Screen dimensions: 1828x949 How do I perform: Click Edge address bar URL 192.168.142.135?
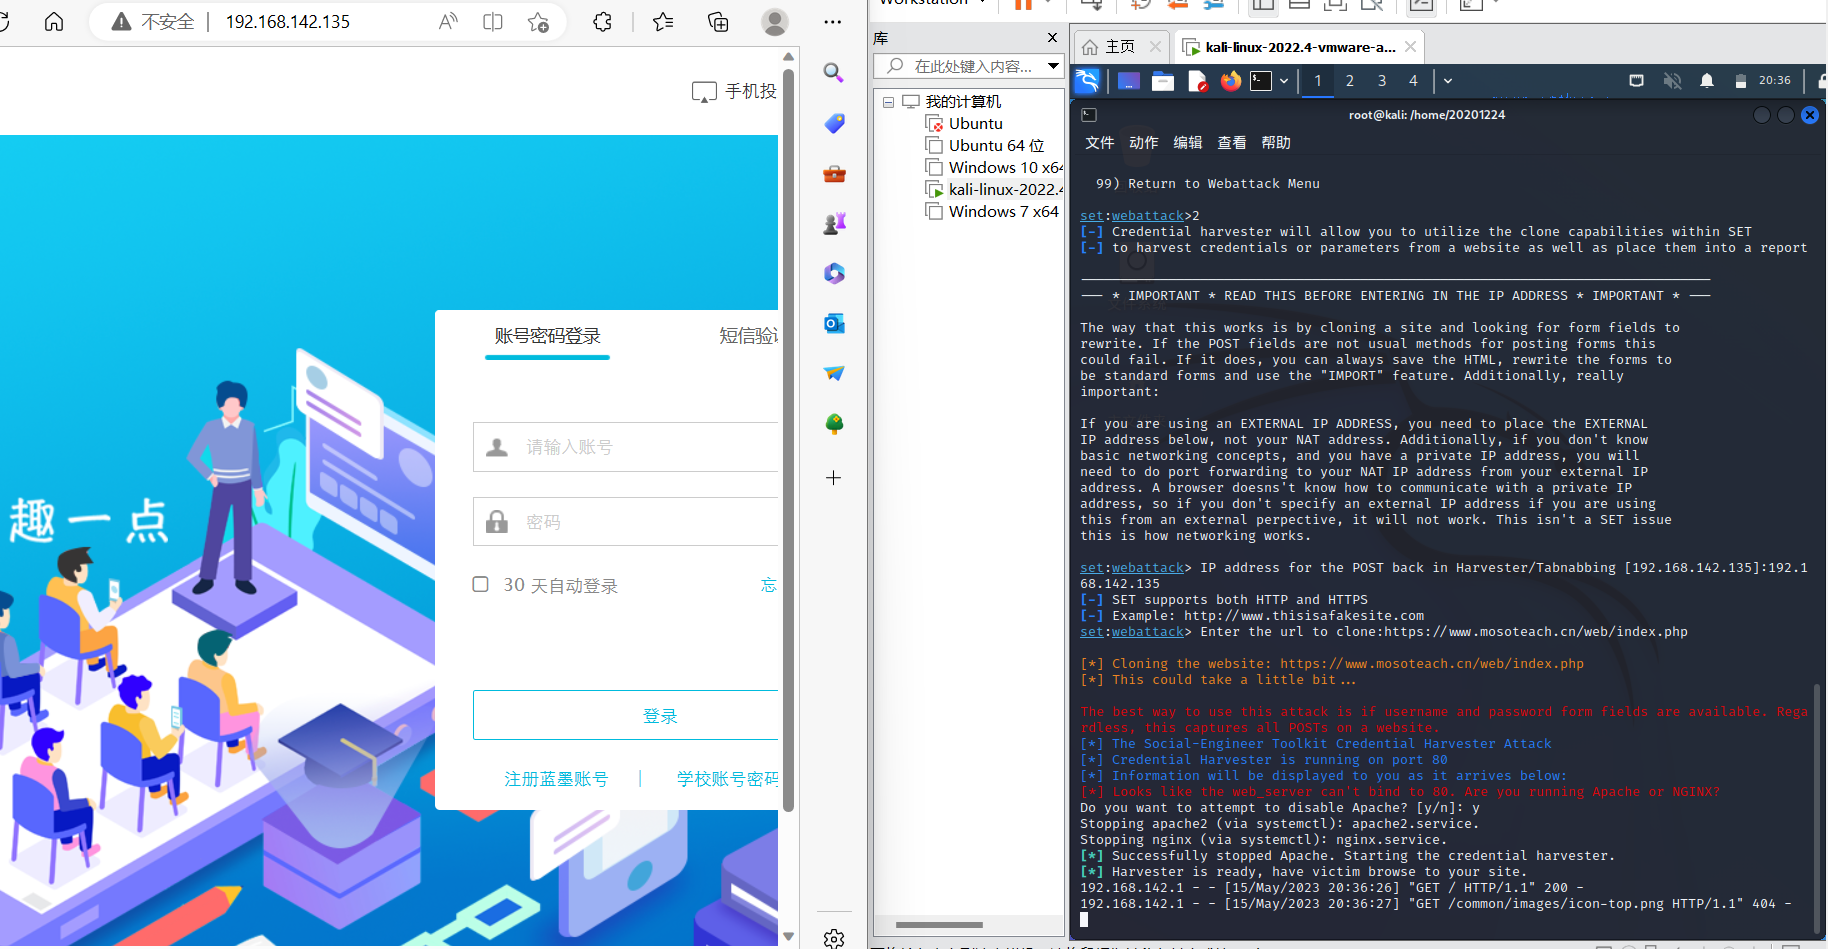(288, 22)
